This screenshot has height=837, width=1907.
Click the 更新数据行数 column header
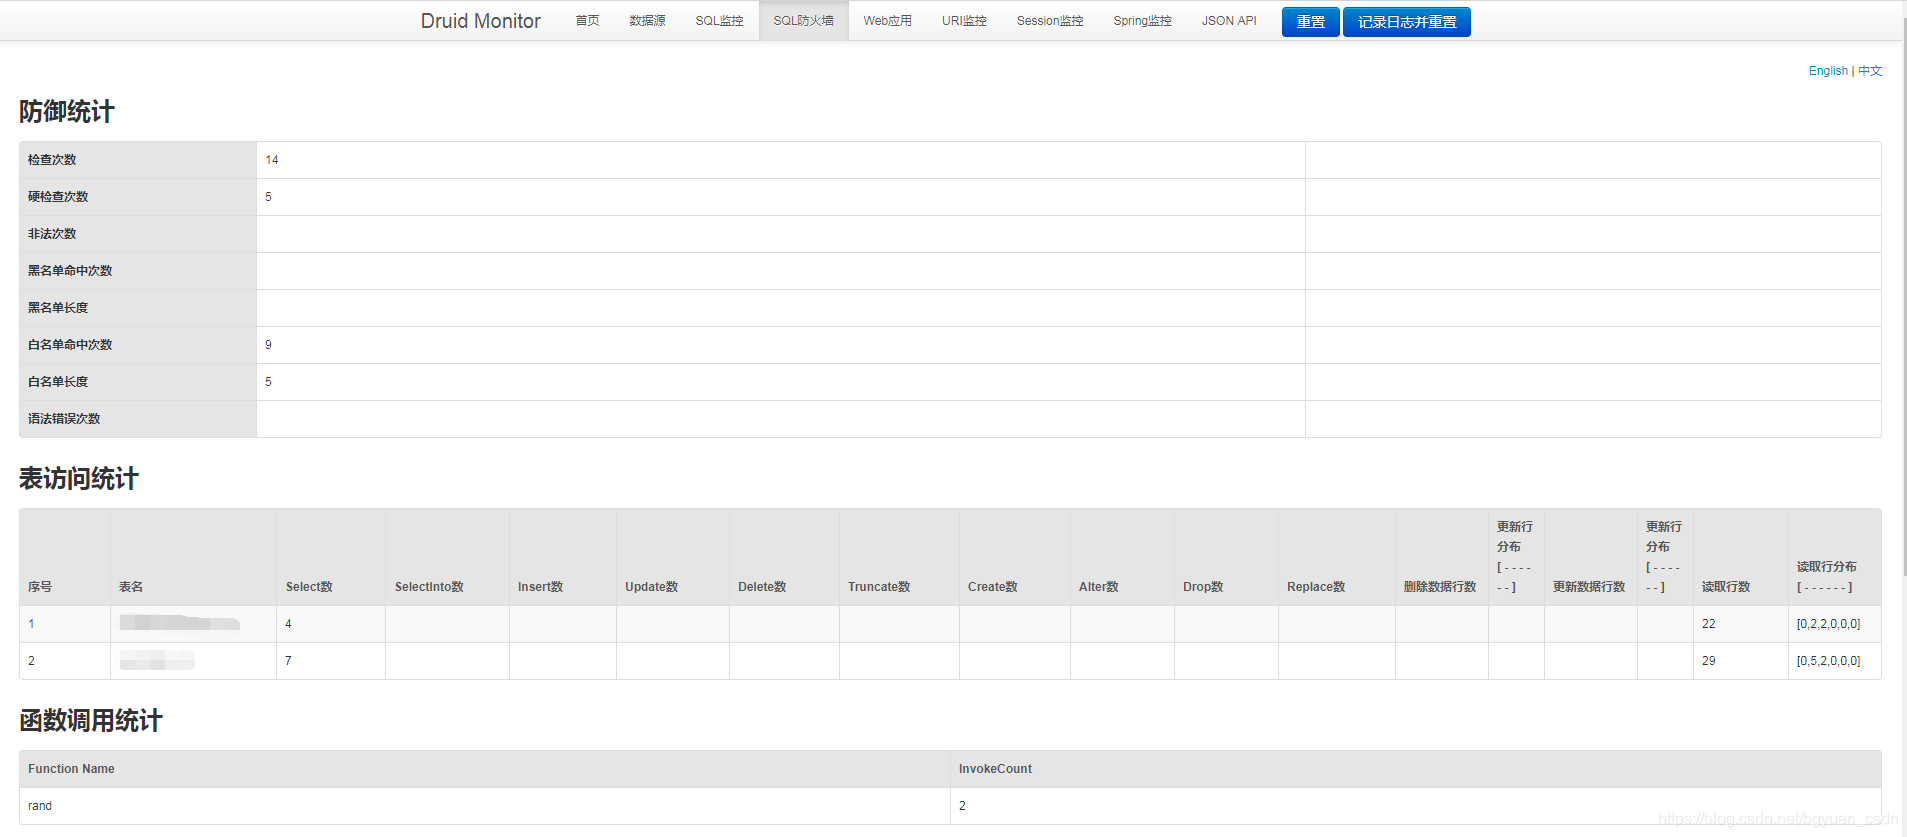click(x=1589, y=587)
